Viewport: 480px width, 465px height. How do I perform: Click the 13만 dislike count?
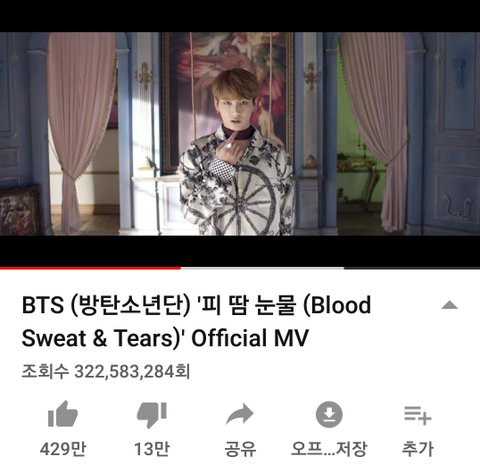coord(152,449)
